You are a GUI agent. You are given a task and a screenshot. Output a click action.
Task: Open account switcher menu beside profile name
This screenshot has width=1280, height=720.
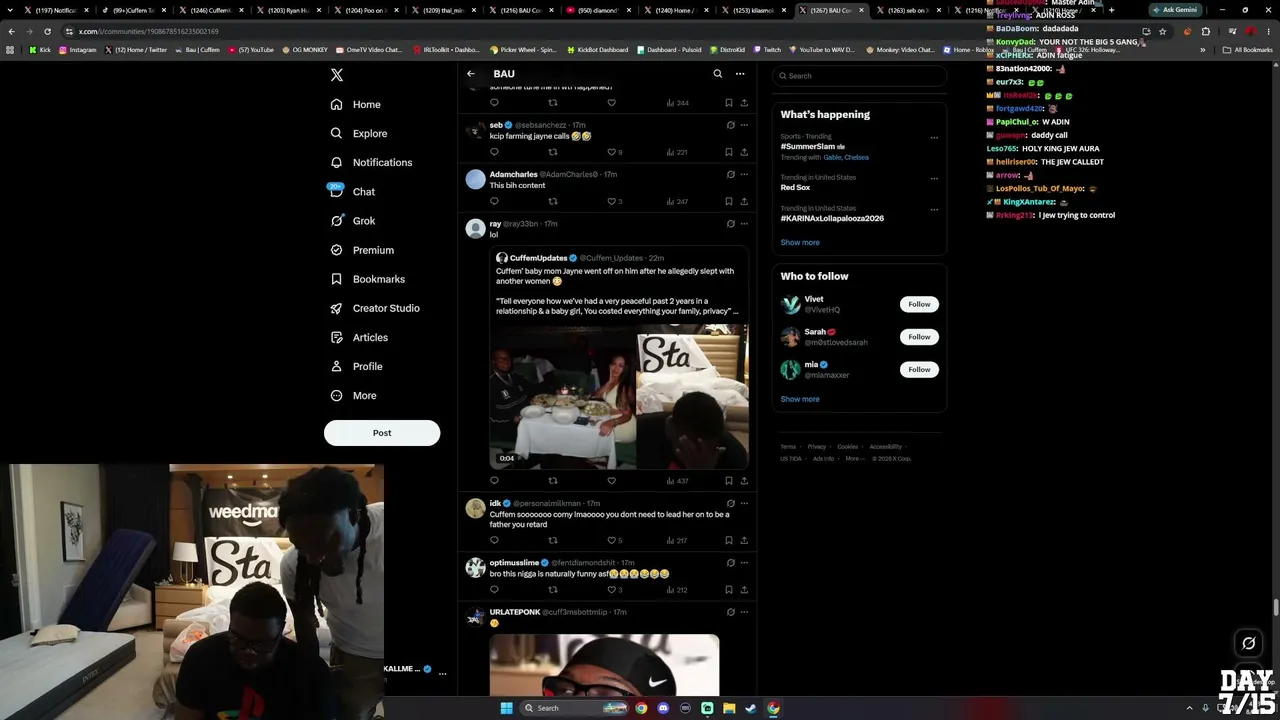coord(442,673)
